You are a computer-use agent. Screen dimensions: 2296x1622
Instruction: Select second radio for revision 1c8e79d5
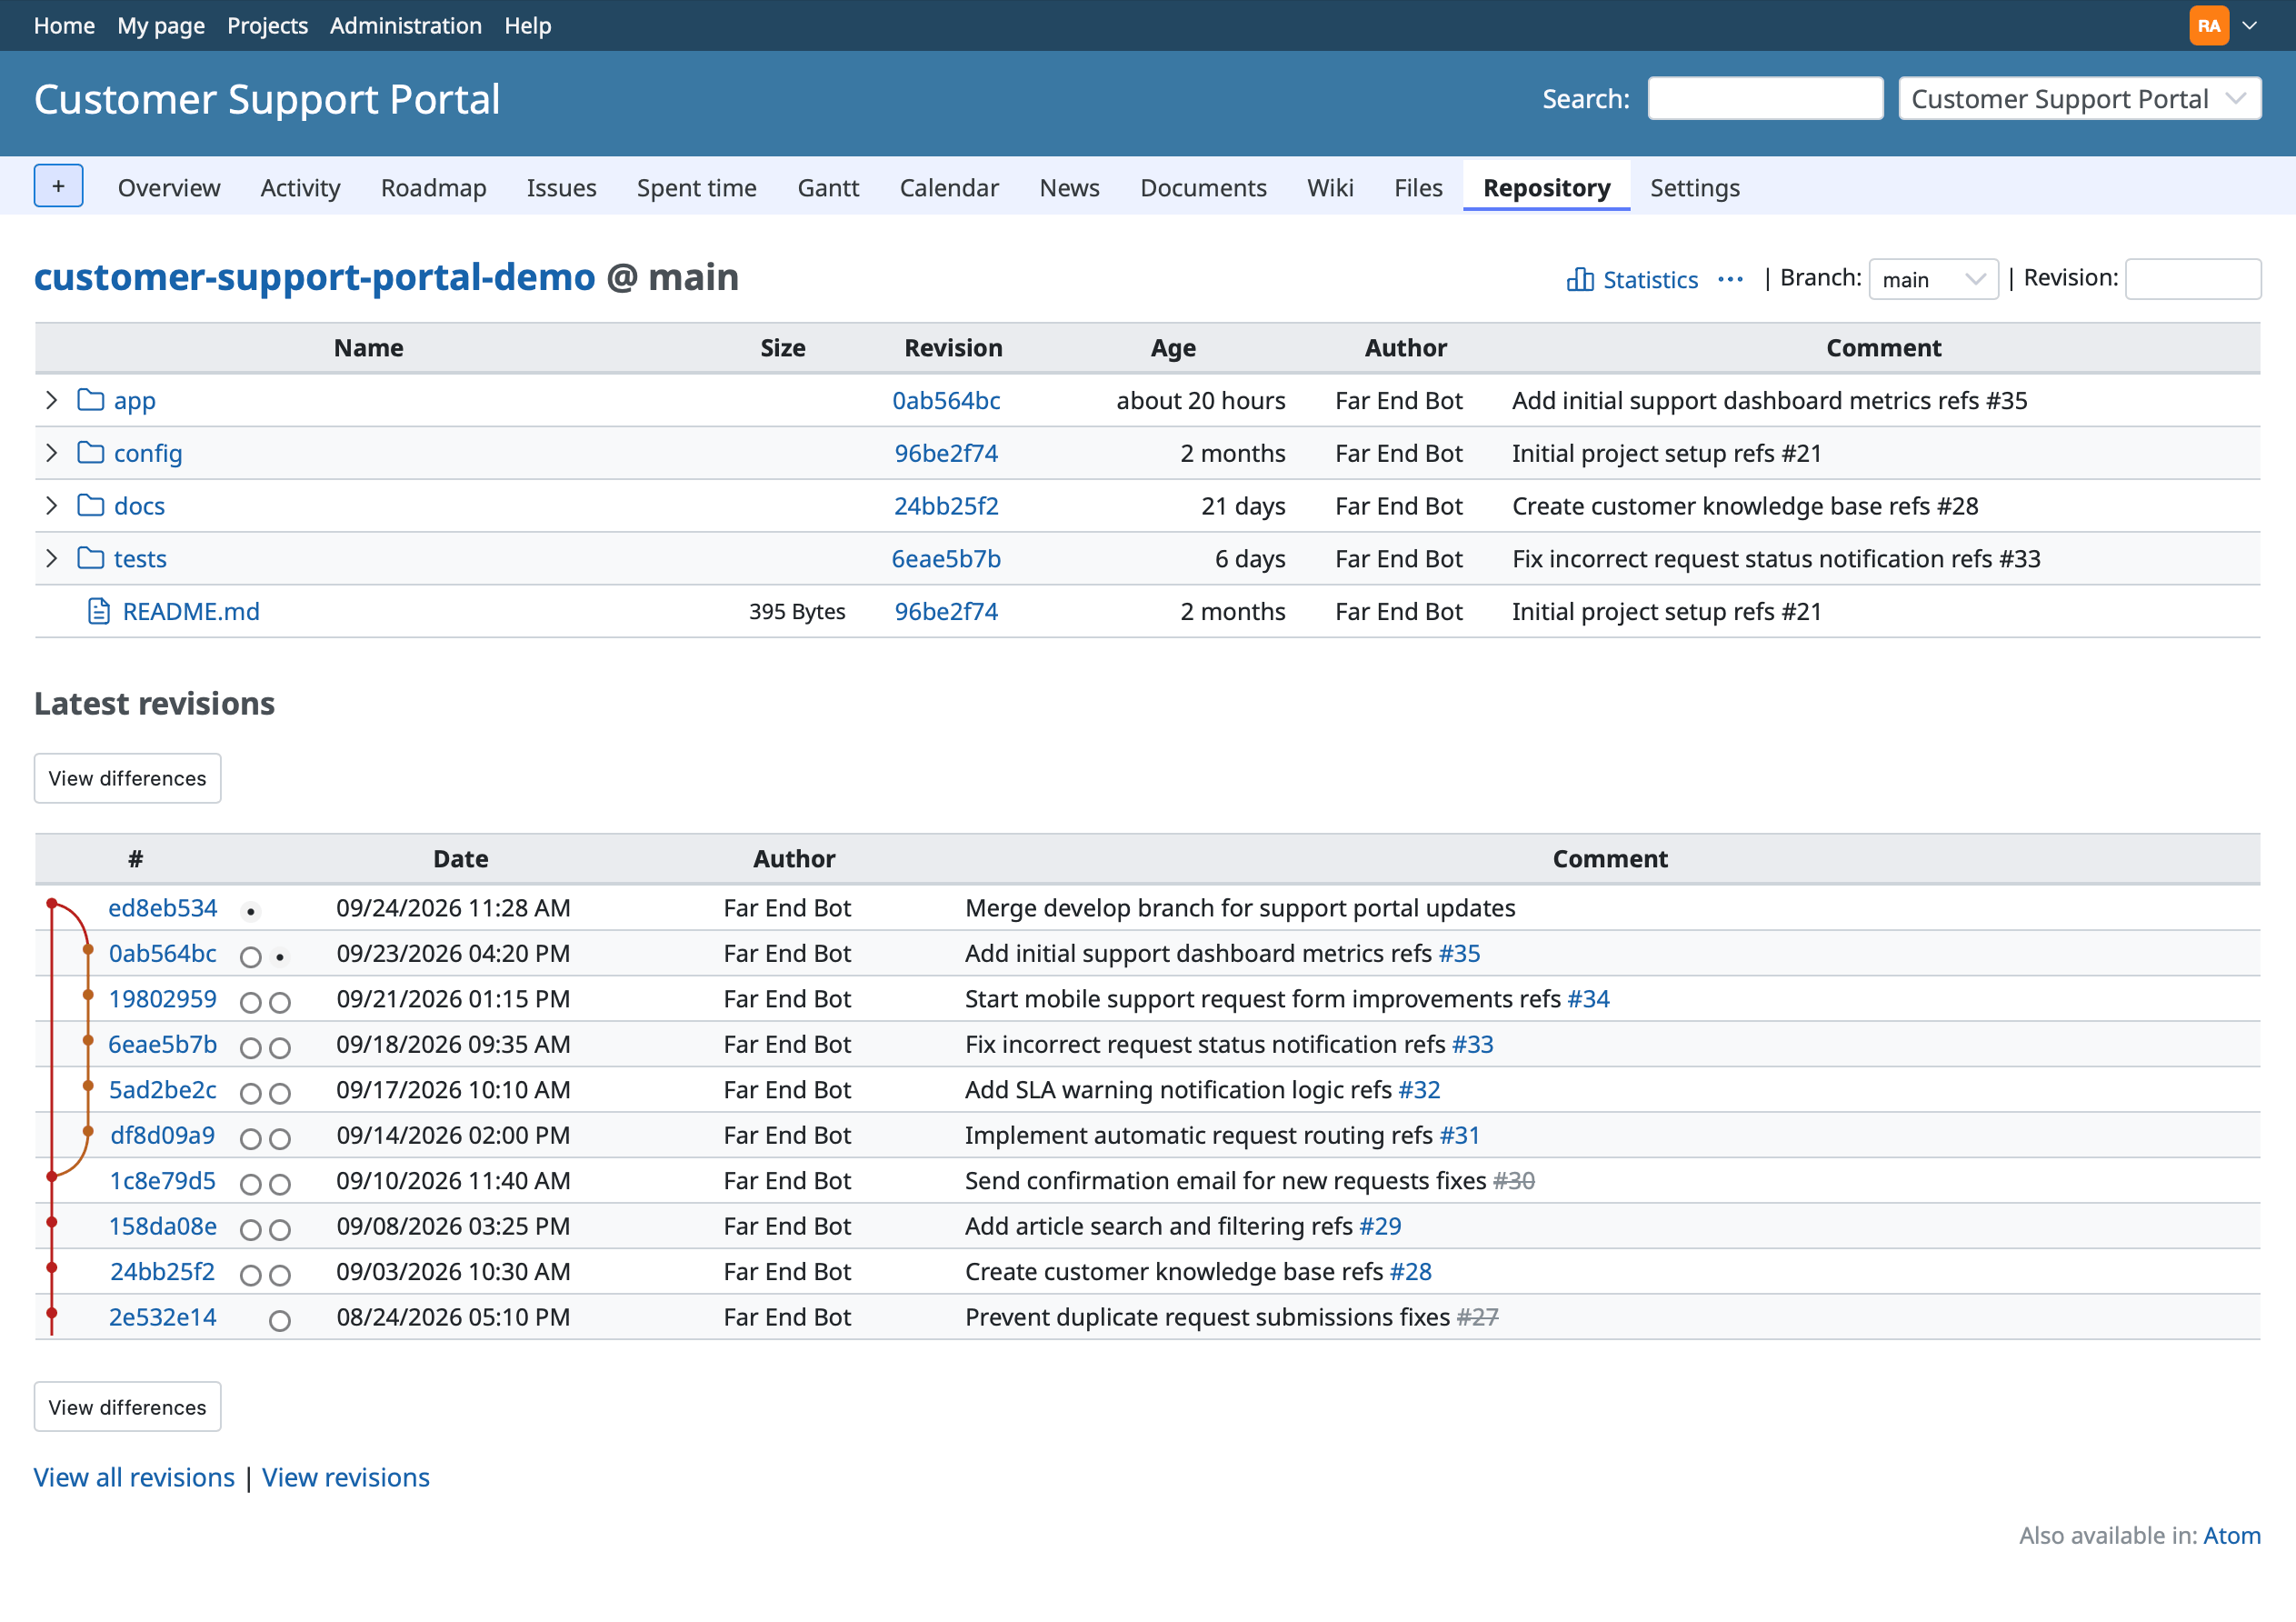click(x=280, y=1184)
